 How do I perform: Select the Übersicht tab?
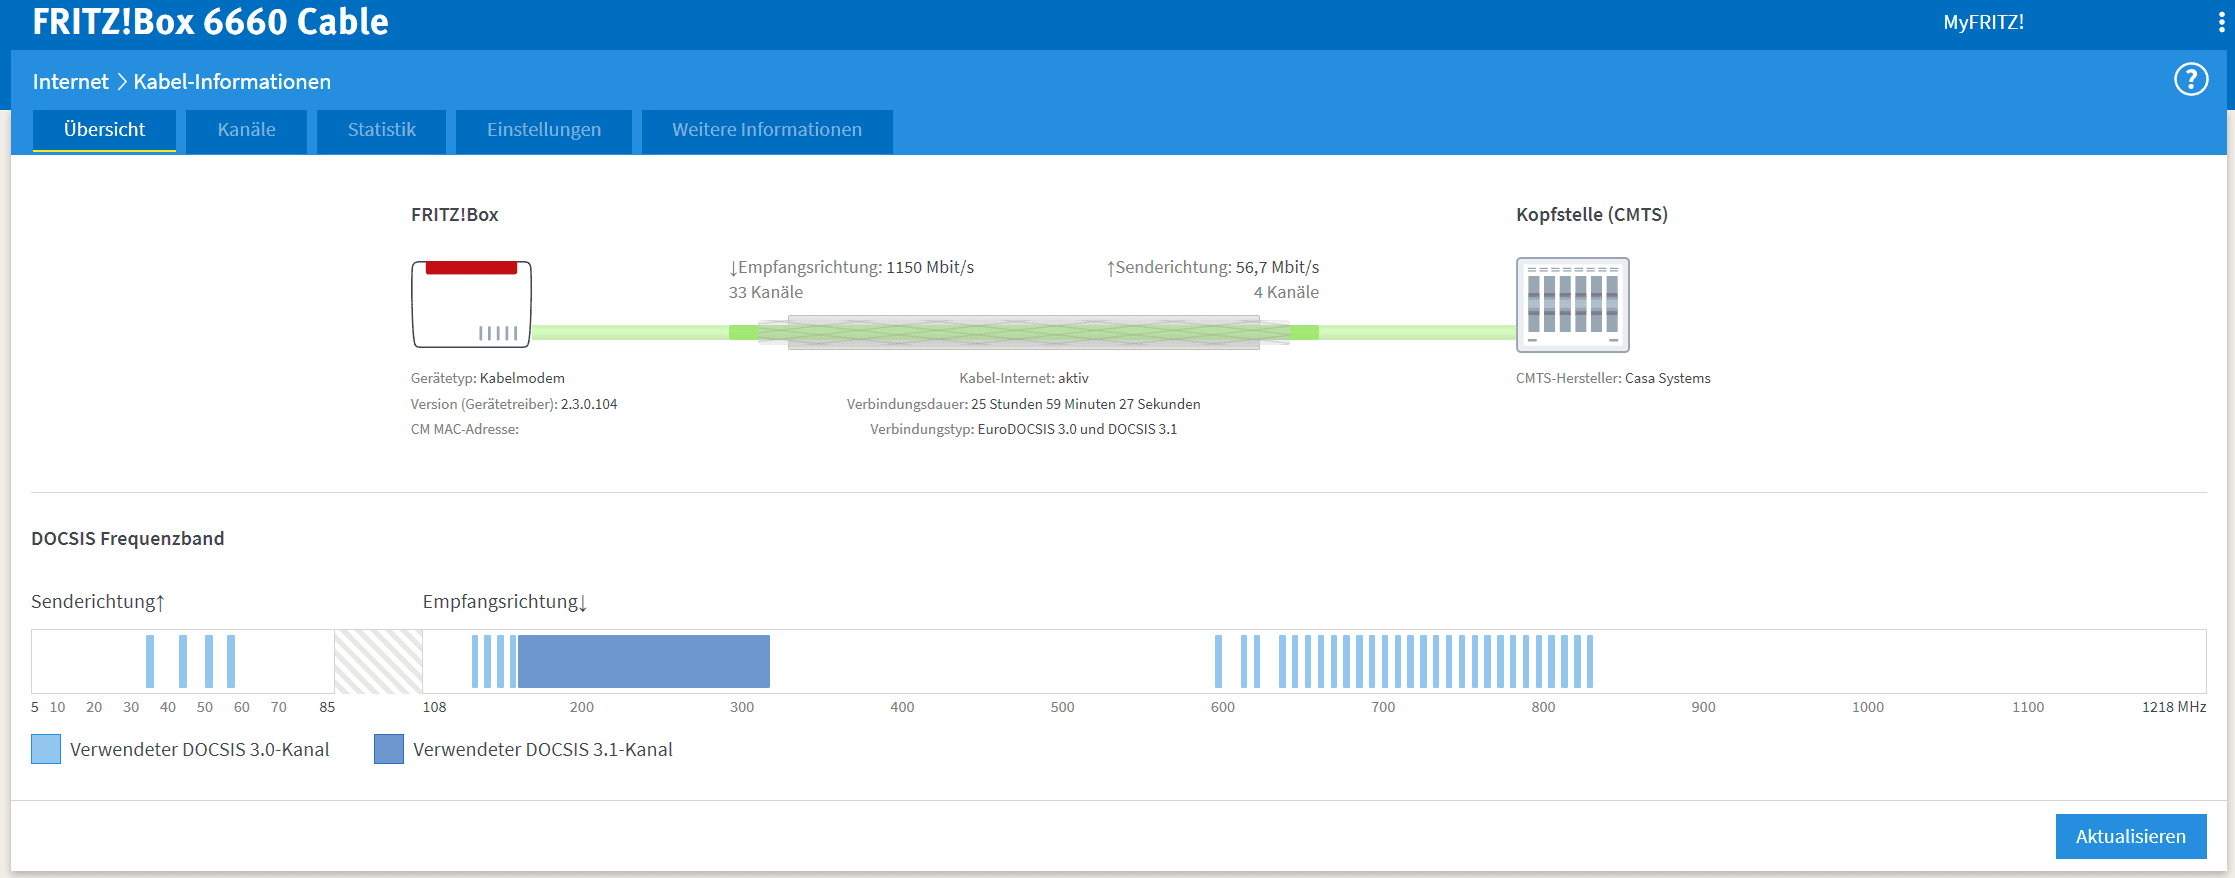point(104,130)
